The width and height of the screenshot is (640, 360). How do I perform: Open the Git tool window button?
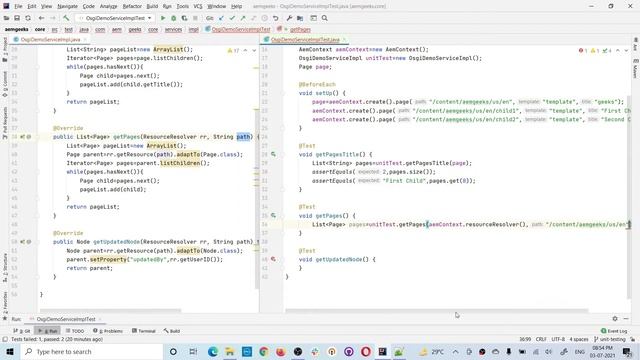(x=22, y=331)
